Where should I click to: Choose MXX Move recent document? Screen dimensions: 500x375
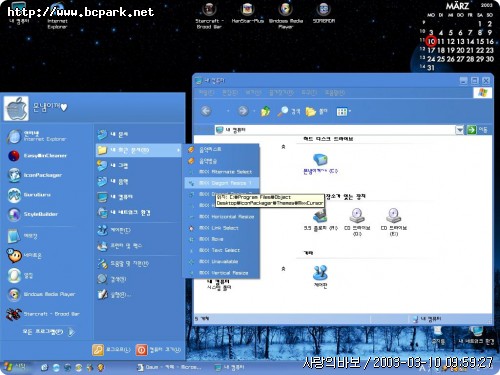pos(222,239)
